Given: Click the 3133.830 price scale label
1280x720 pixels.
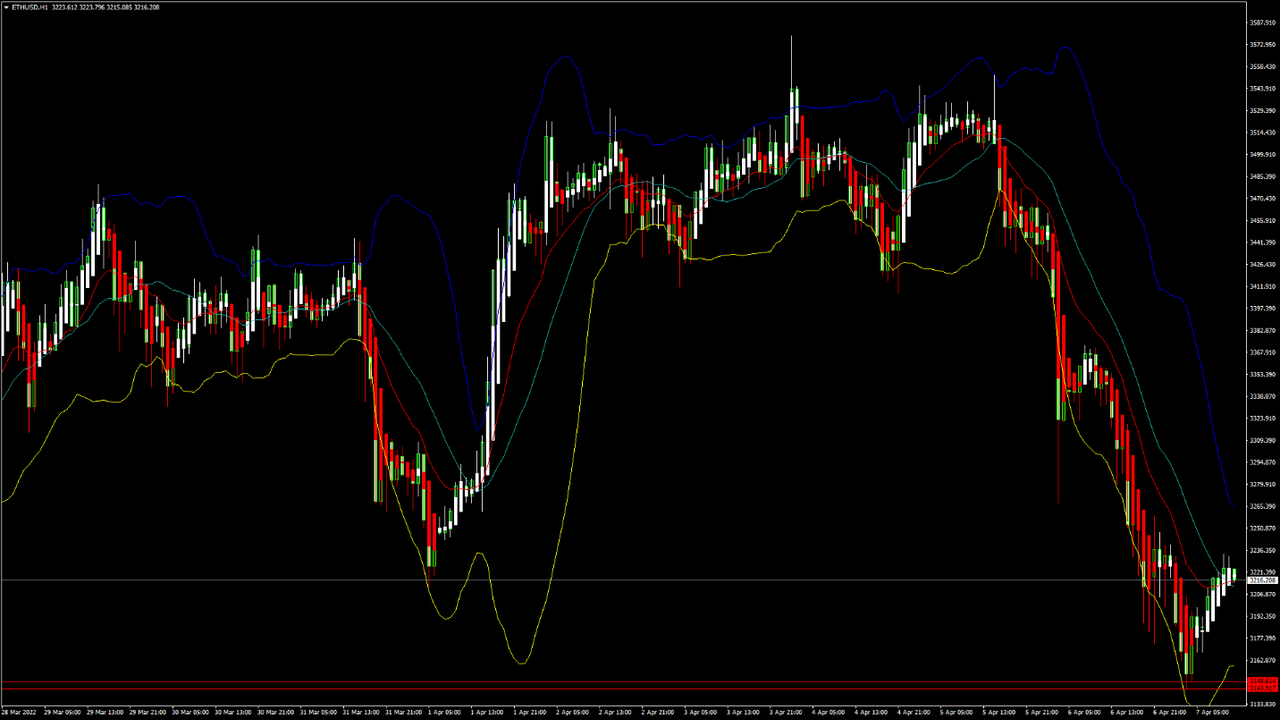Looking at the screenshot, I should click(x=1263, y=704).
